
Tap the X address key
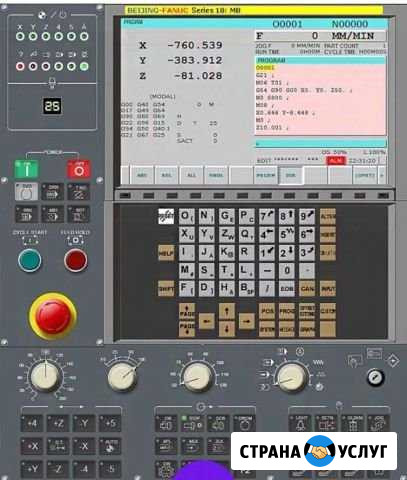pyautogui.click(x=186, y=234)
